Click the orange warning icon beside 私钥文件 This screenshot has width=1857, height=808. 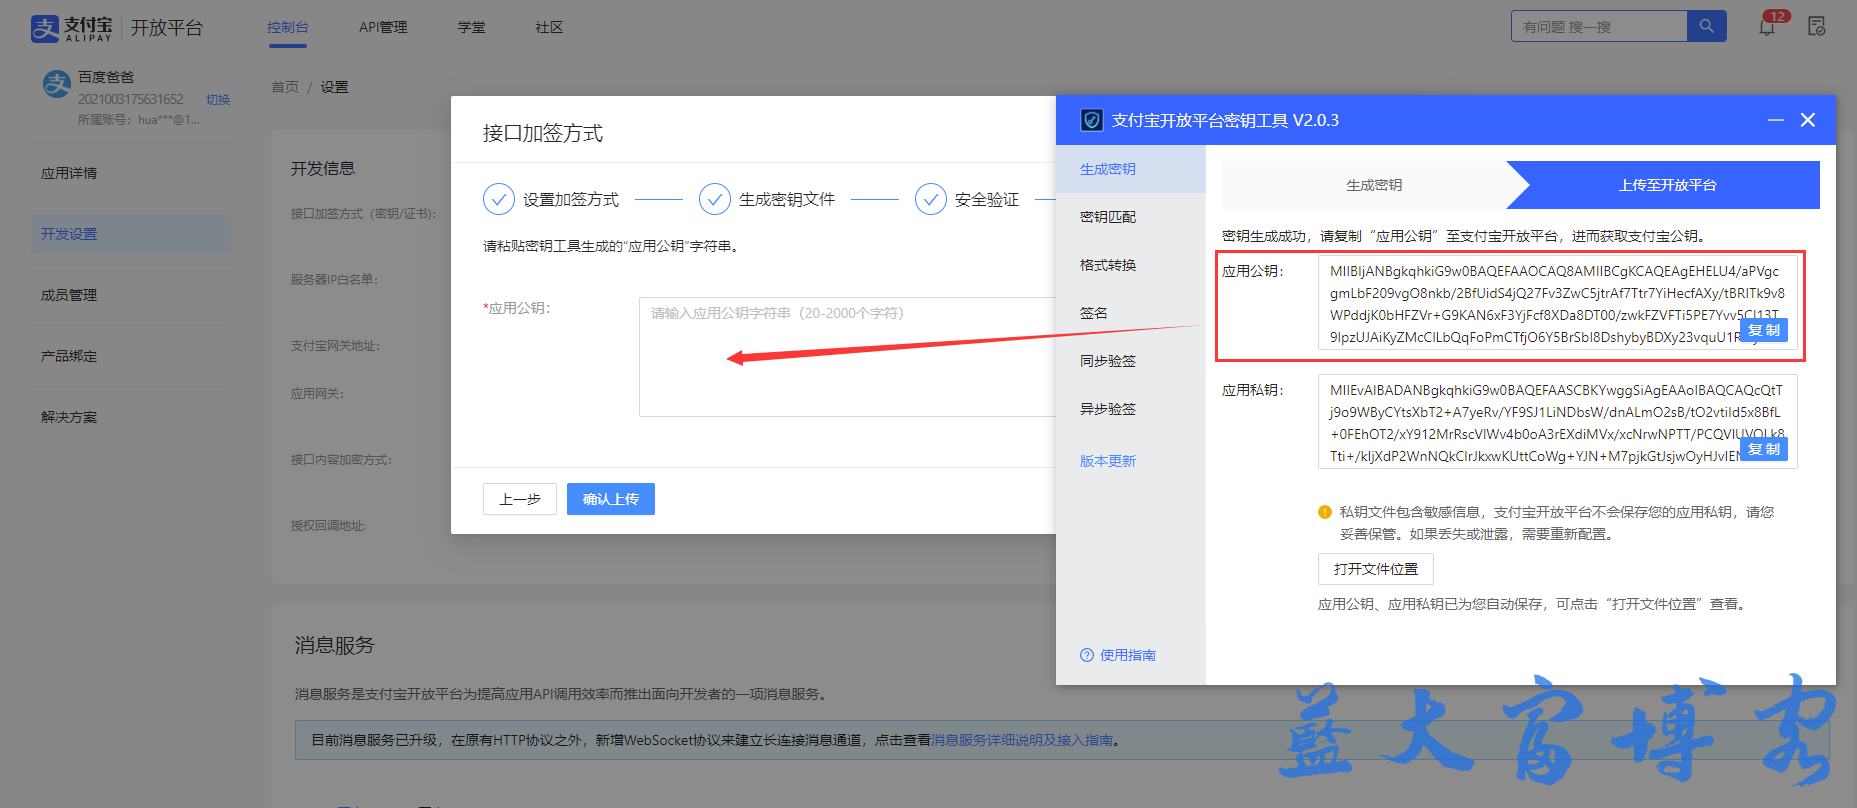tap(1325, 512)
